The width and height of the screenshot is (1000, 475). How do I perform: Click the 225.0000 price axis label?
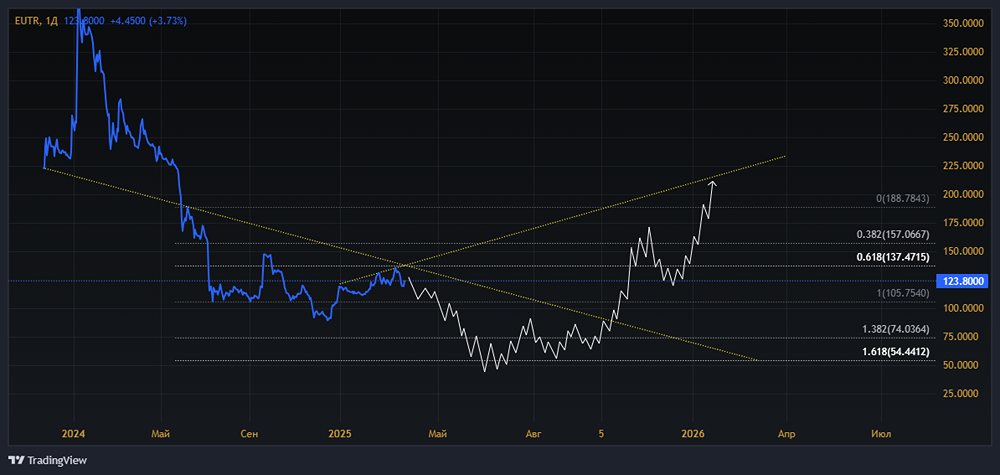963,166
